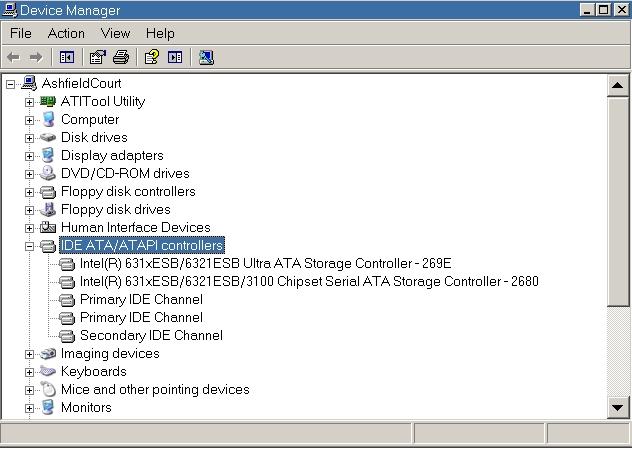Select the AshfieldCourt root label

click(81, 83)
